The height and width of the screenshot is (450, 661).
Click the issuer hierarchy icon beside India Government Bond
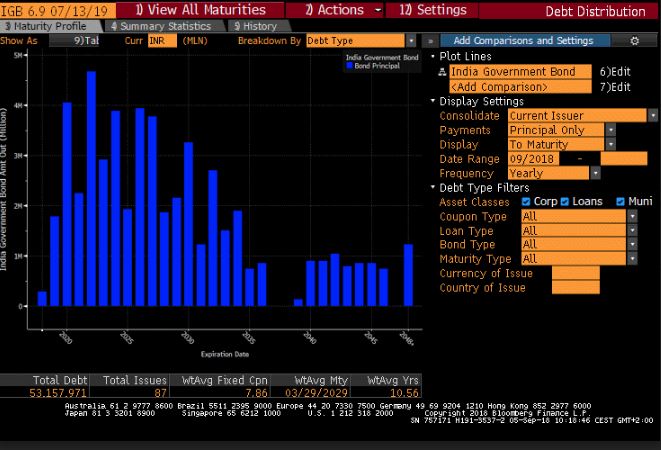tap(442, 72)
